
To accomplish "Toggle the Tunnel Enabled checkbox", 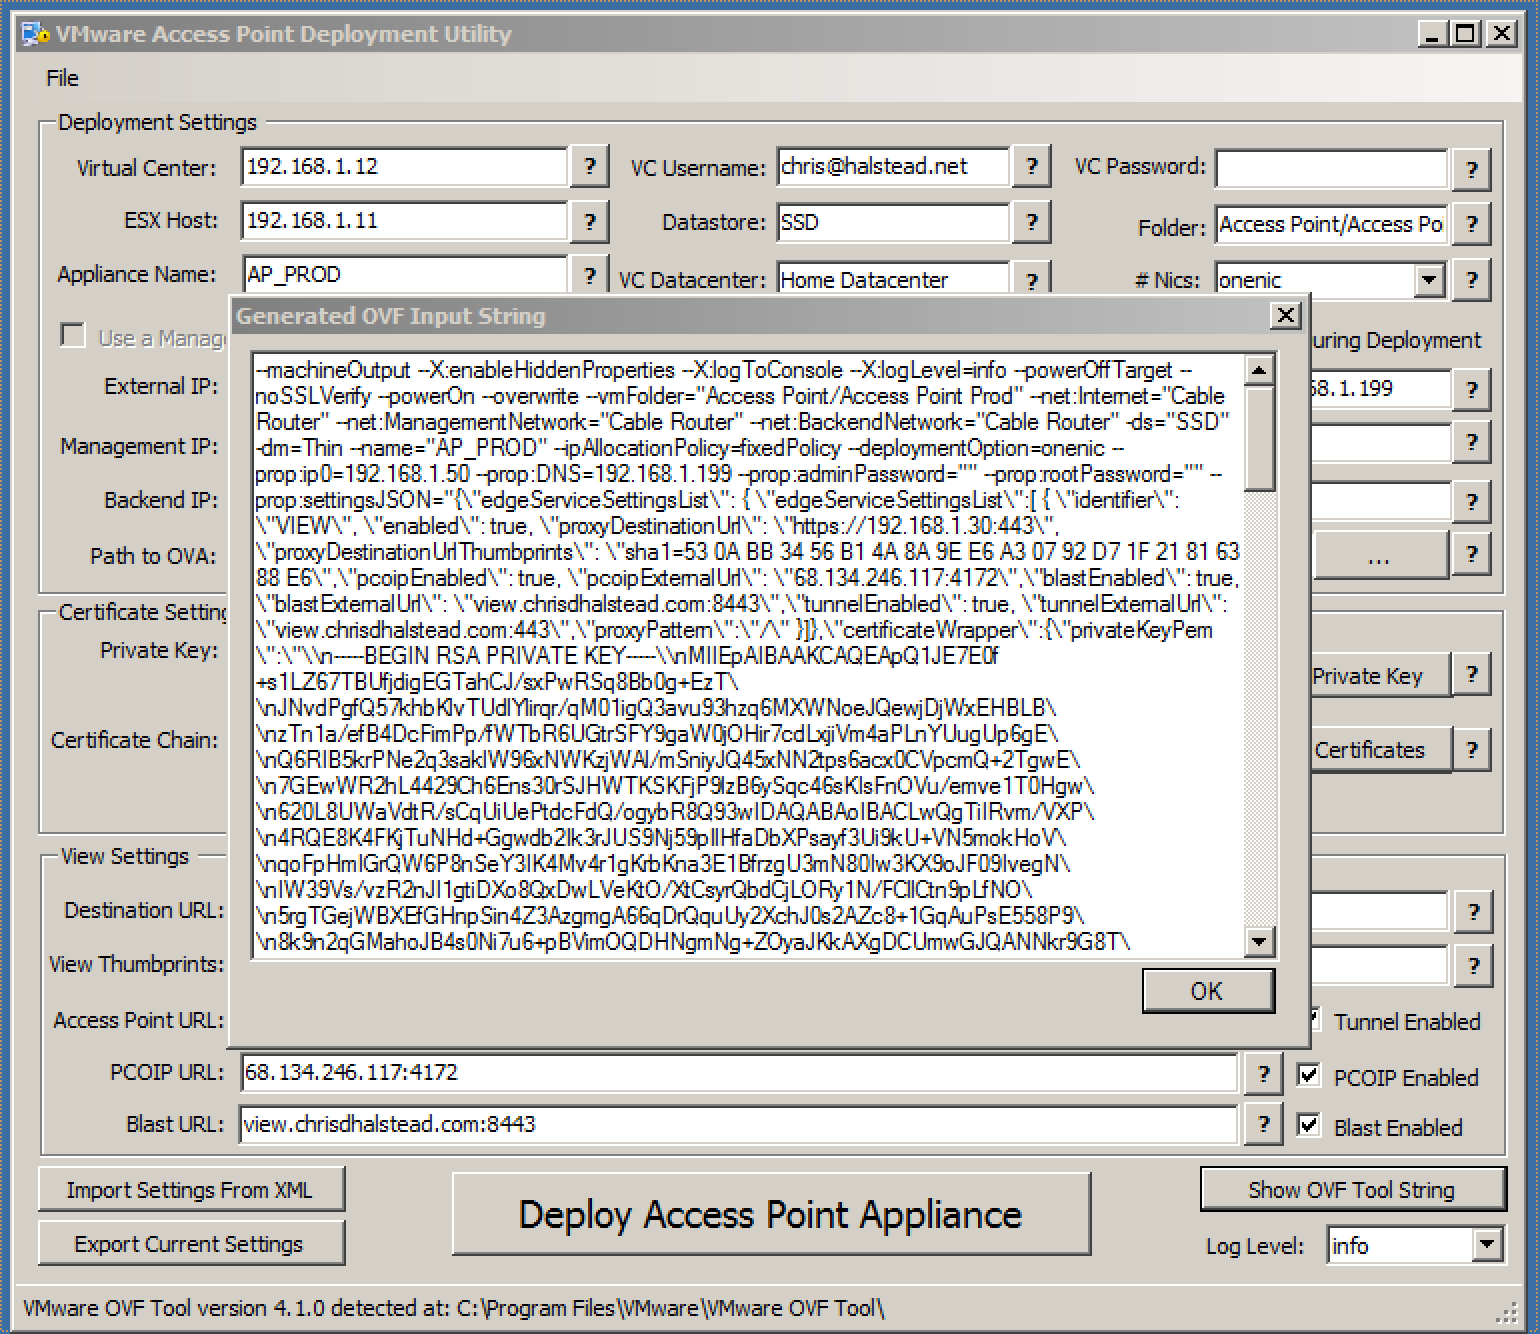I will pyautogui.click(x=1314, y=1020).
